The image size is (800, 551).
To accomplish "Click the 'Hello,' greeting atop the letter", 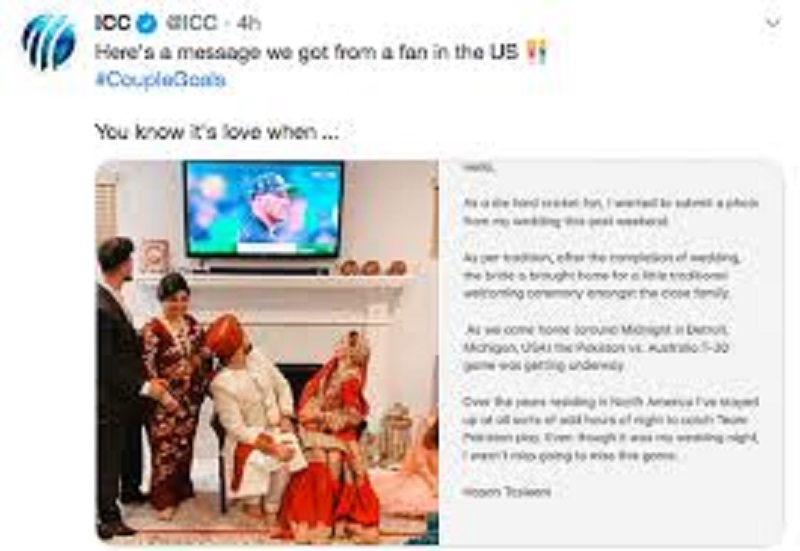I will point(478,167).
